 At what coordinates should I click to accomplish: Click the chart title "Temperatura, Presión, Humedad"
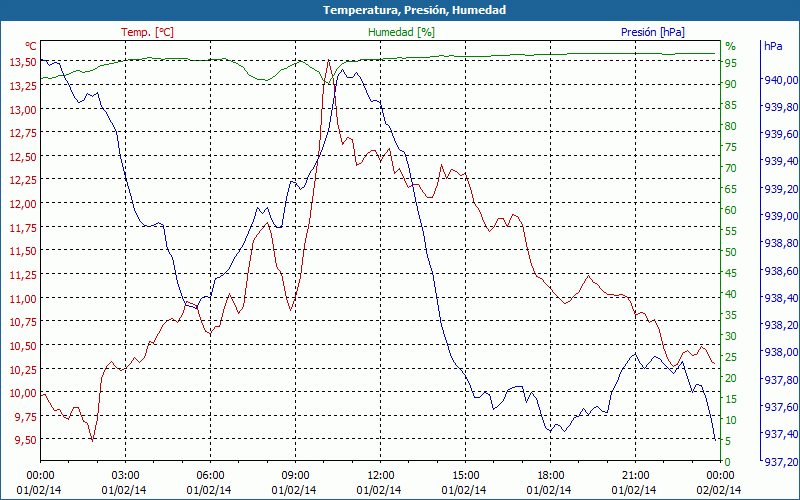[x=414, y=10]
